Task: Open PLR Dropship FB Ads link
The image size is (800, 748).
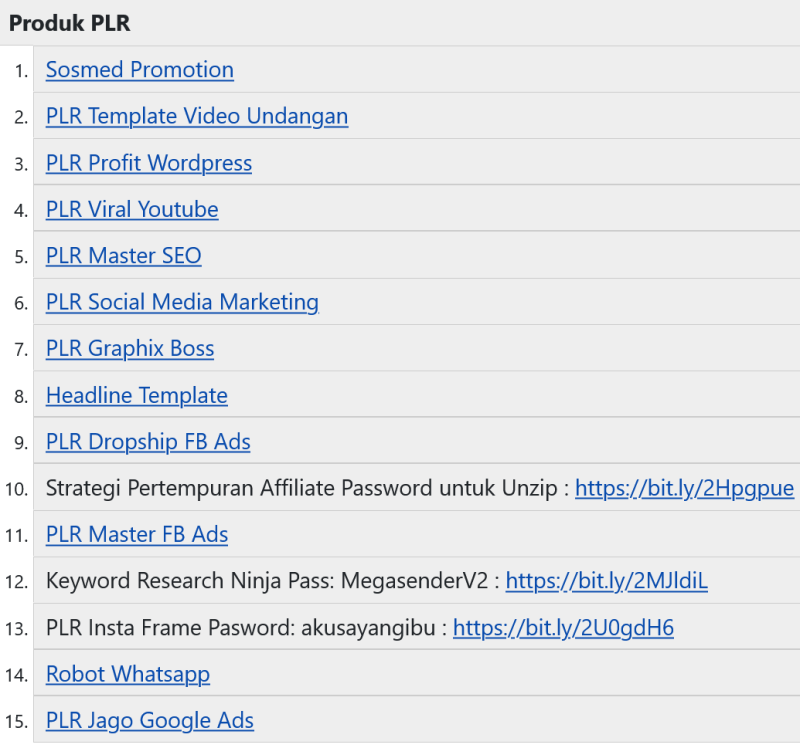Action: click(148, 442)
